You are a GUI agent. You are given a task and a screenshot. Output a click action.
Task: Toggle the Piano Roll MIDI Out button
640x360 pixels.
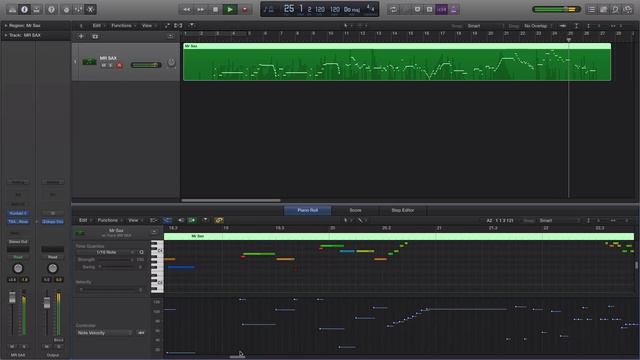tap(192, 220)
